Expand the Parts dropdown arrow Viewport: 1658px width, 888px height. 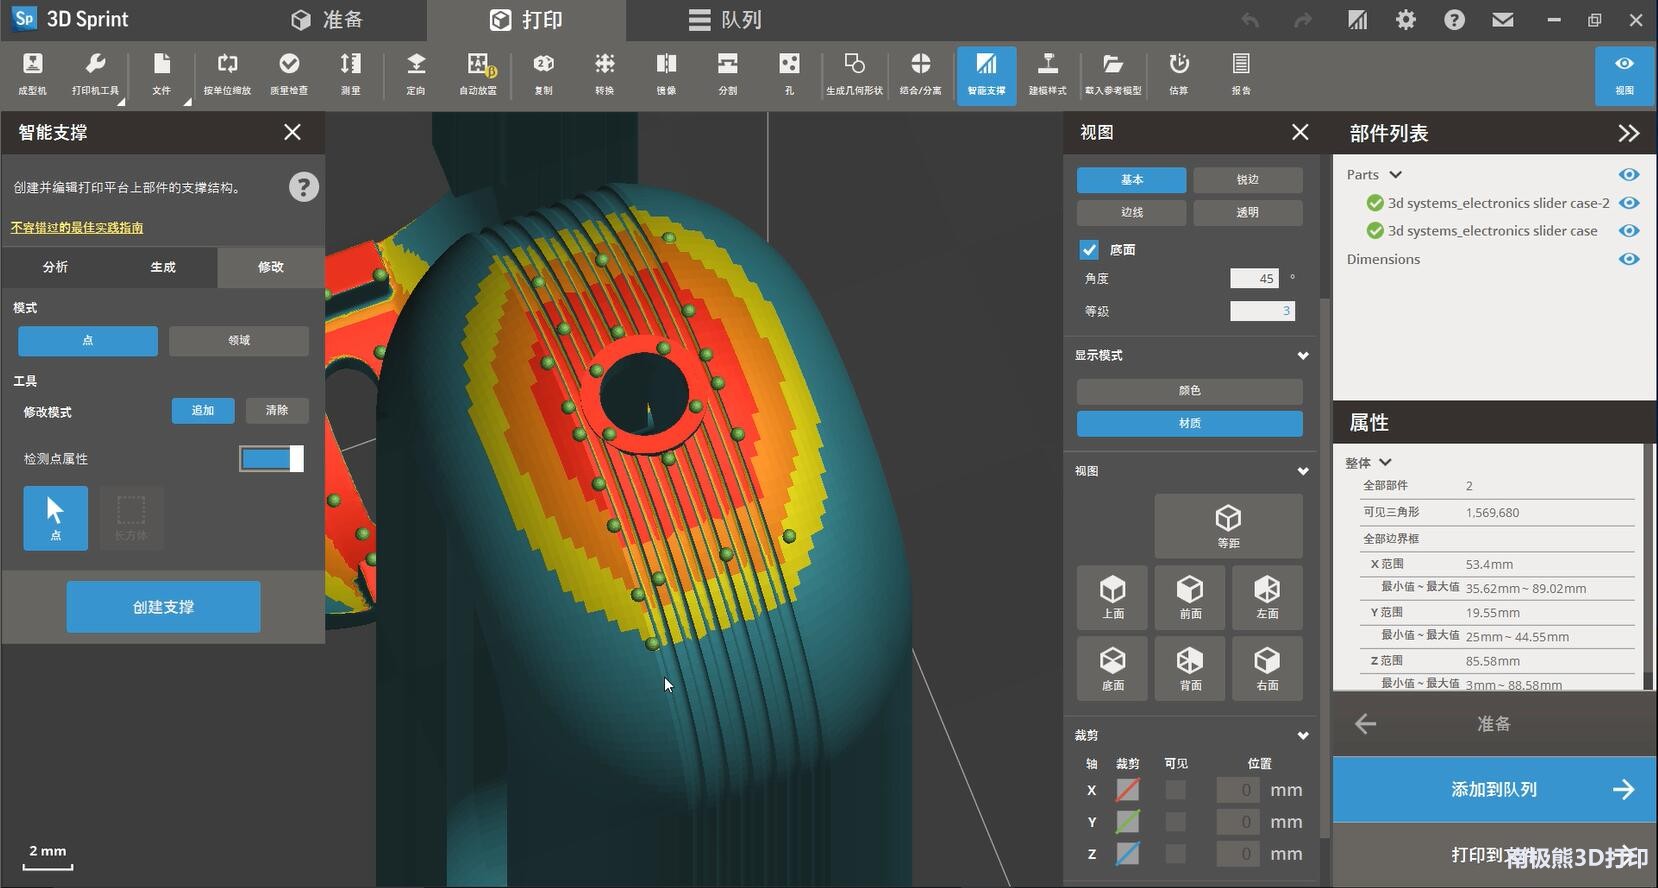(1396, 175)
